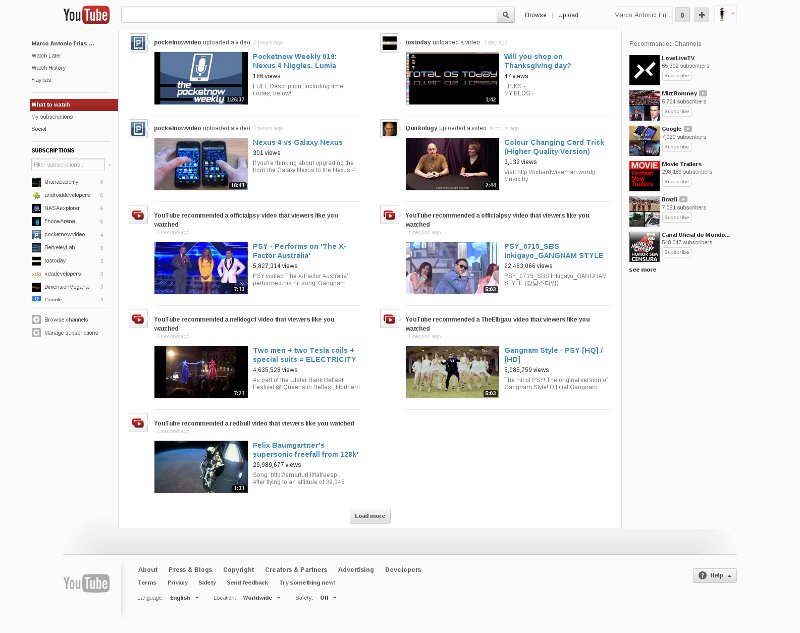Subscribe to the LoveLiveTV channel
The height and width of the screenshot is (633, 800).
coord(677,75)
